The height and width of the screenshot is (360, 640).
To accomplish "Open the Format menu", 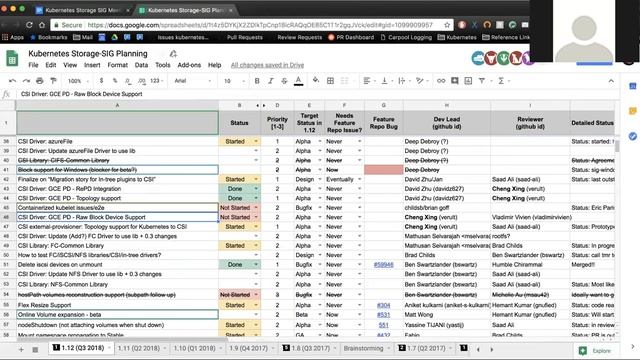I will point(118,65).
